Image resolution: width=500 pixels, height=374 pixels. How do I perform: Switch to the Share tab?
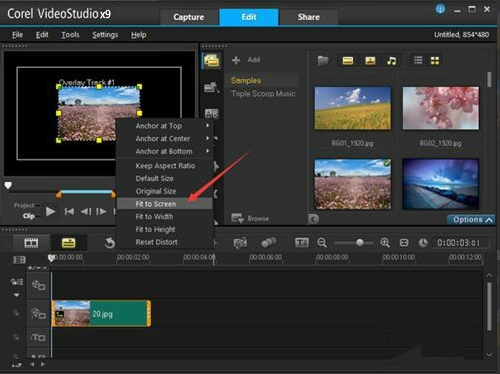click(x=308, y=17)
